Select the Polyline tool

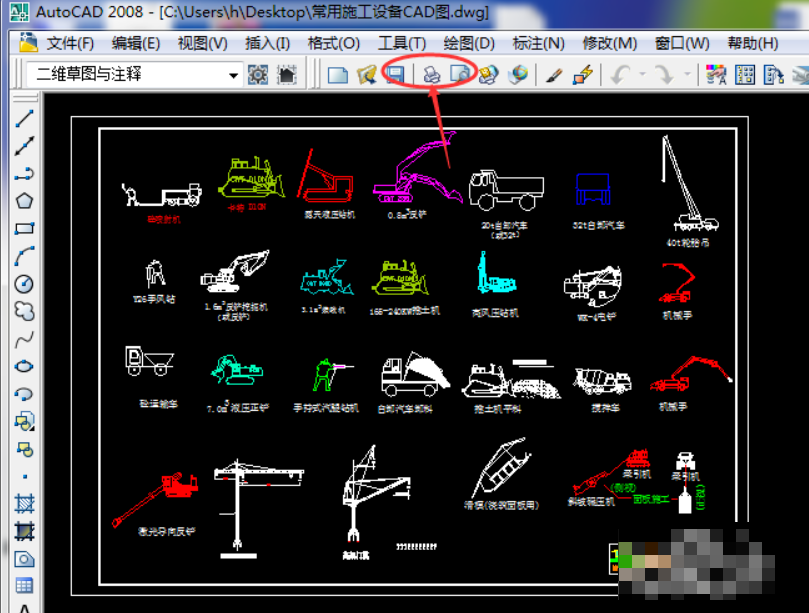[24, 174]
